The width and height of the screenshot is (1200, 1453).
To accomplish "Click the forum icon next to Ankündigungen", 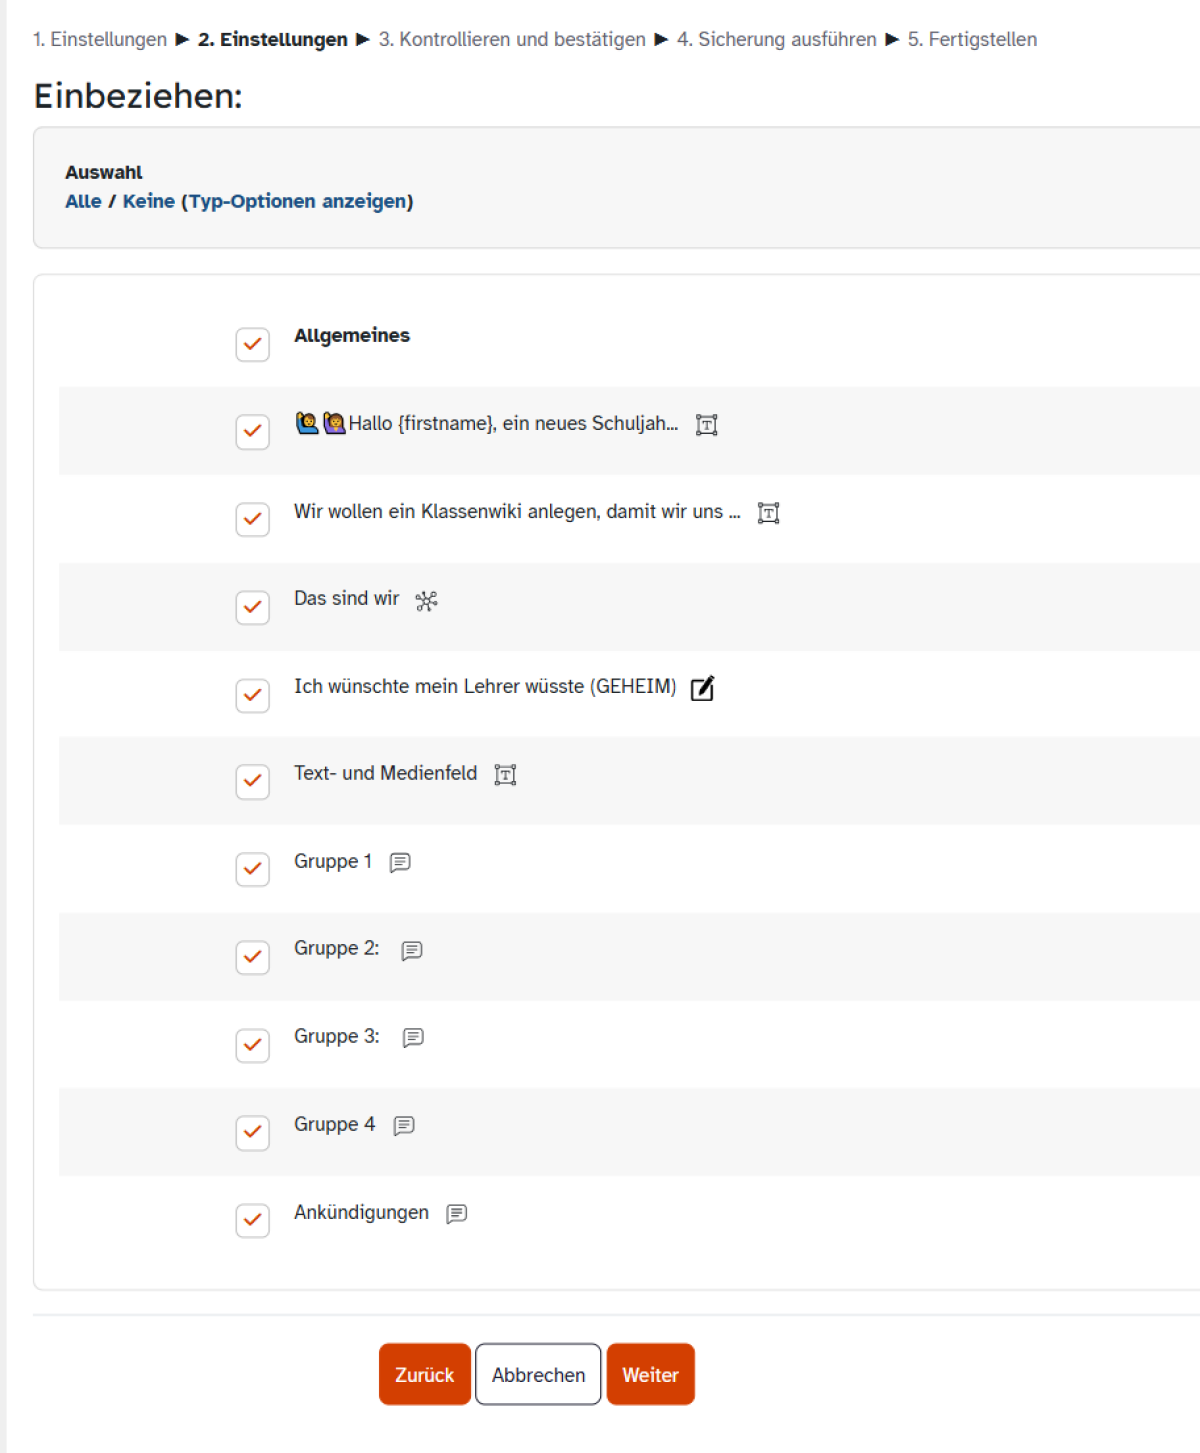I will pos(457,1214).
